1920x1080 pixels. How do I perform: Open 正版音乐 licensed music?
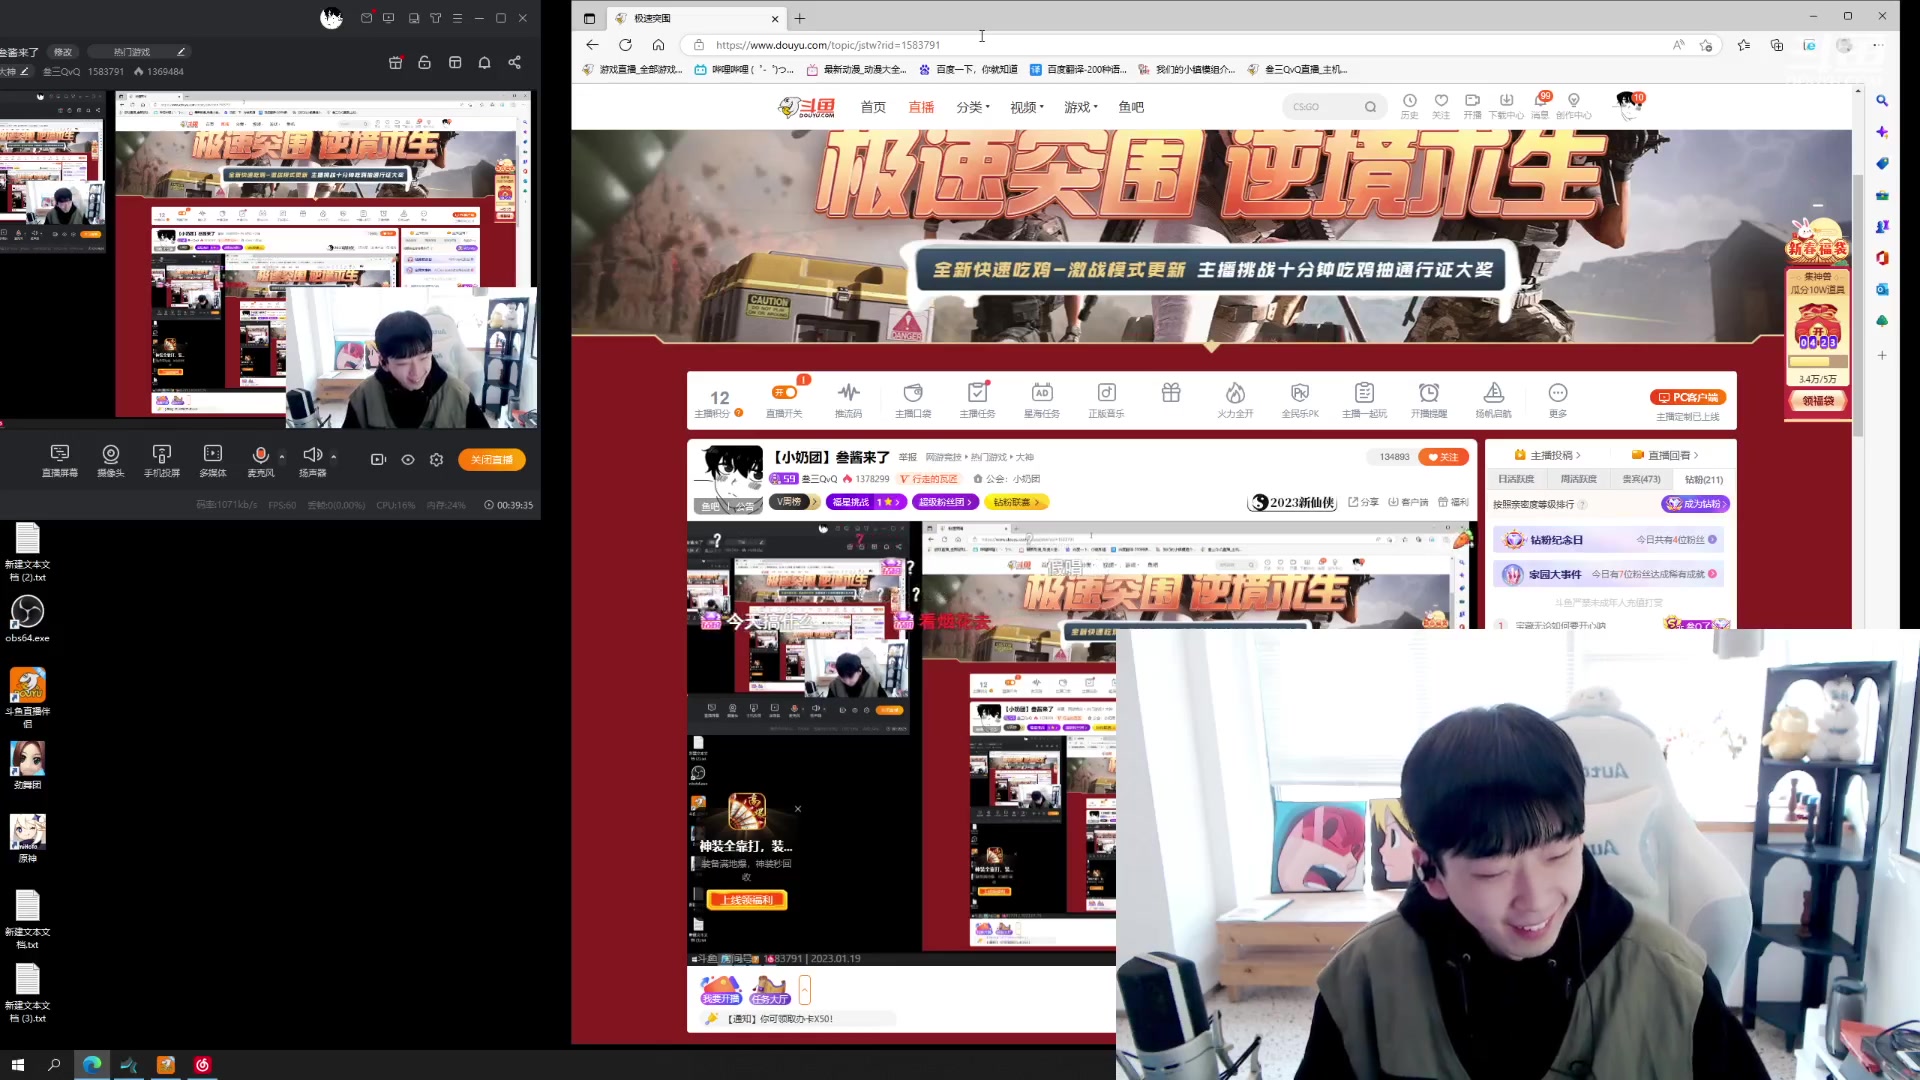(1107, 399)
